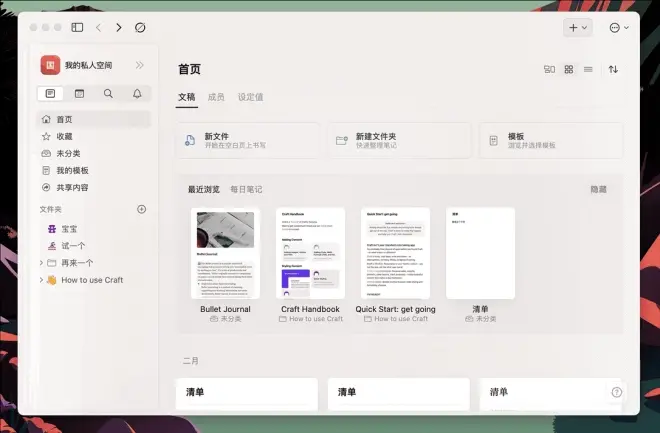The width and height of the screenshot is (660, 433).
Task: Expand the 再来一个 folder chevron
Action: click(41, 263)
